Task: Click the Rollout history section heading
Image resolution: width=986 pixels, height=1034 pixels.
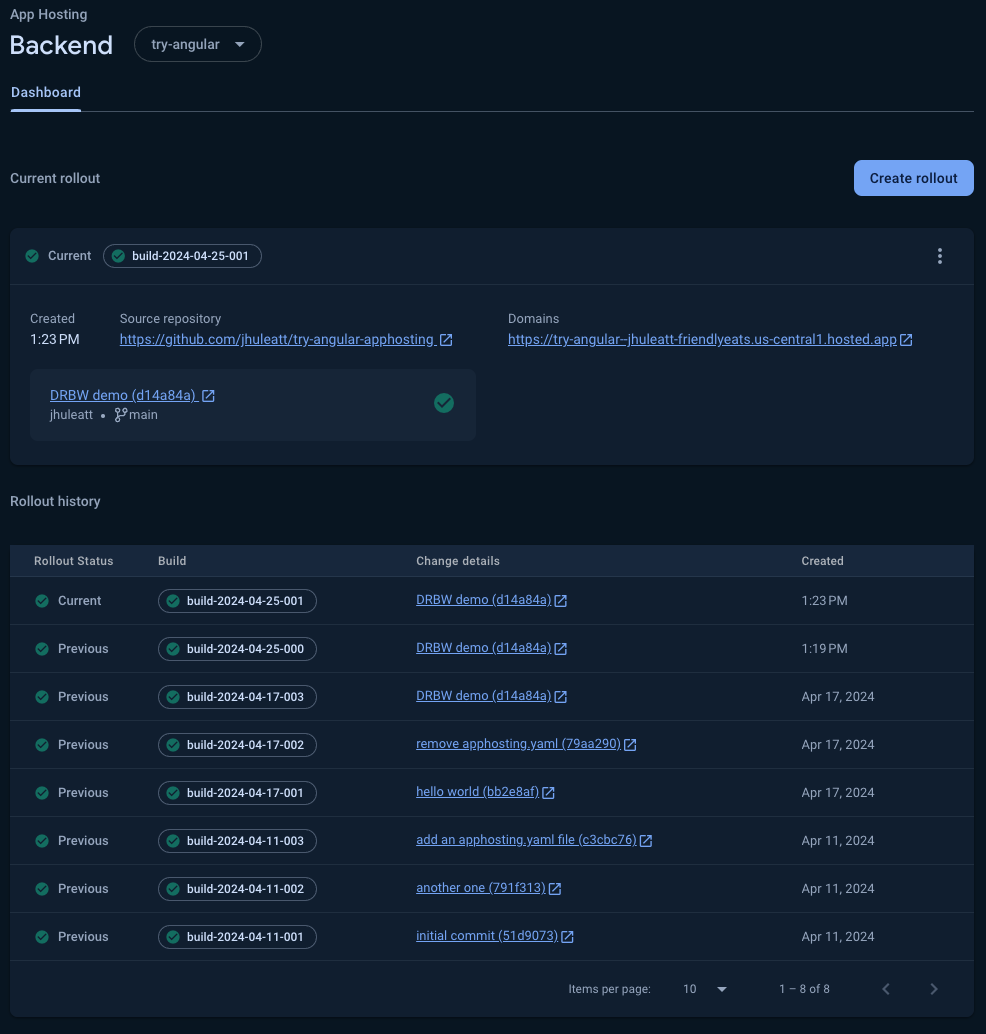Action: 55,501
